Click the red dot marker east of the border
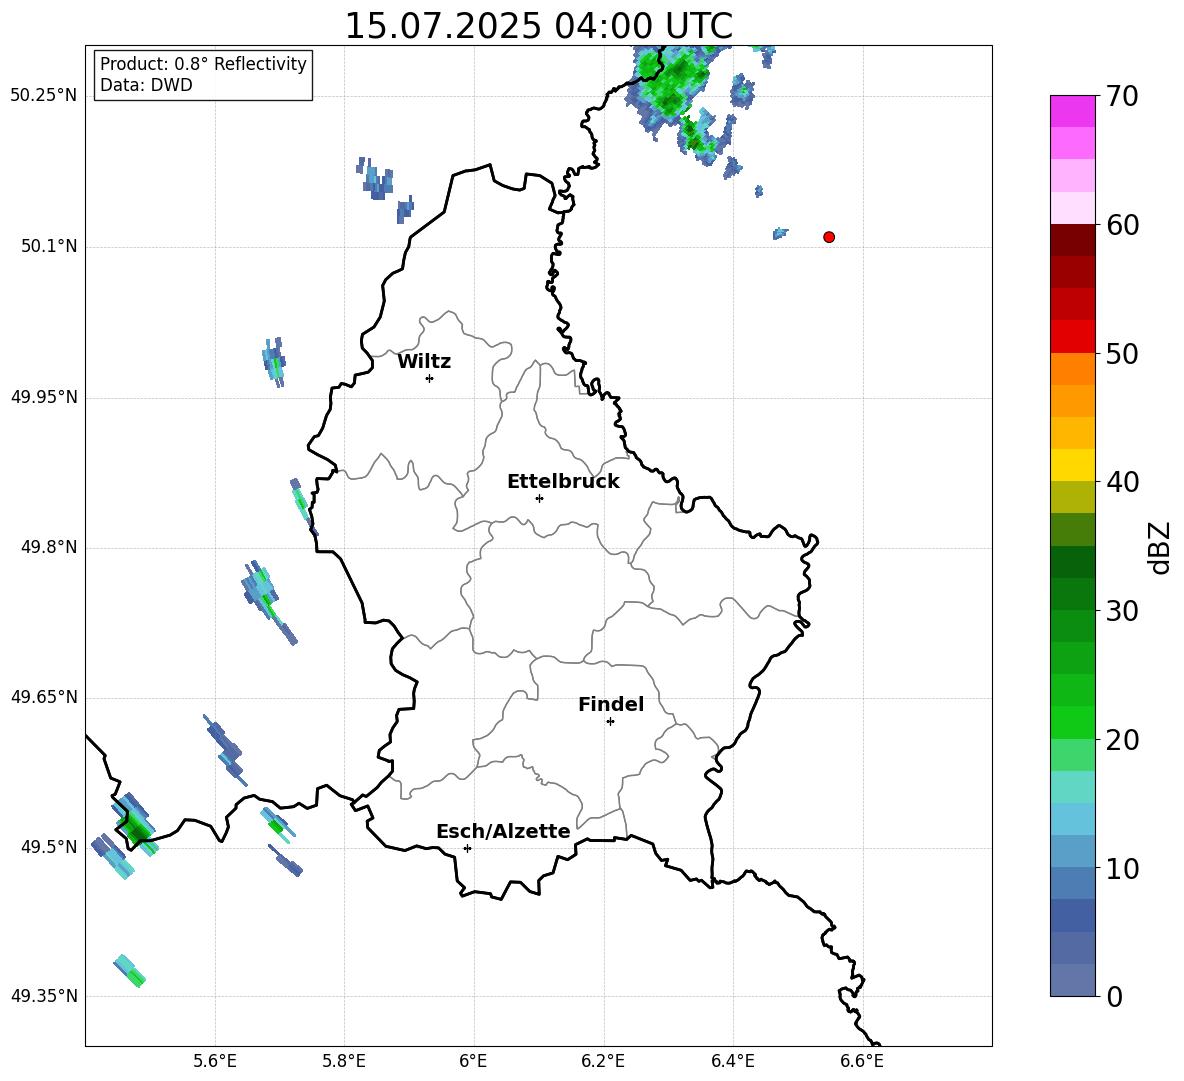The height and width of the screenshot is (1081, 1184). click(x=829, y=237)
